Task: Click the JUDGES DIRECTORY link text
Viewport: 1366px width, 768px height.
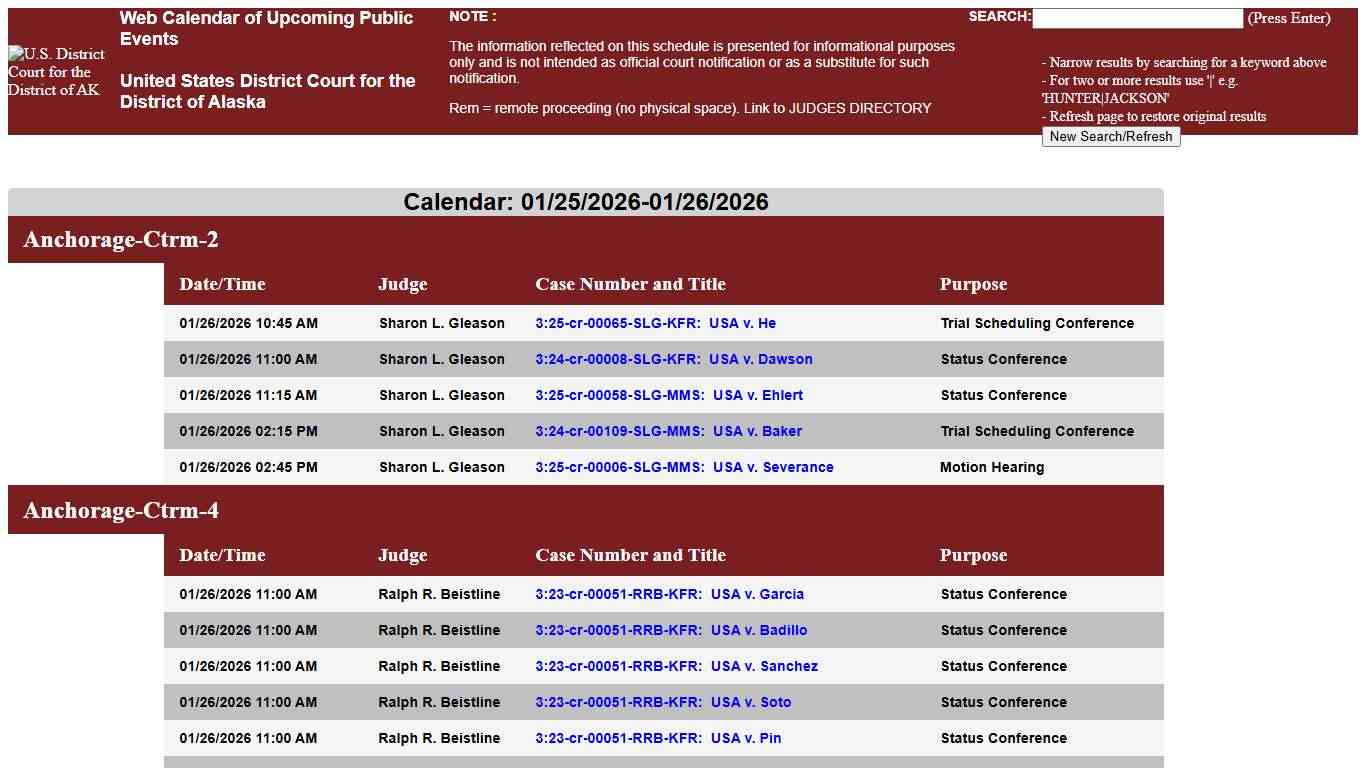Action: click(860, 108)
